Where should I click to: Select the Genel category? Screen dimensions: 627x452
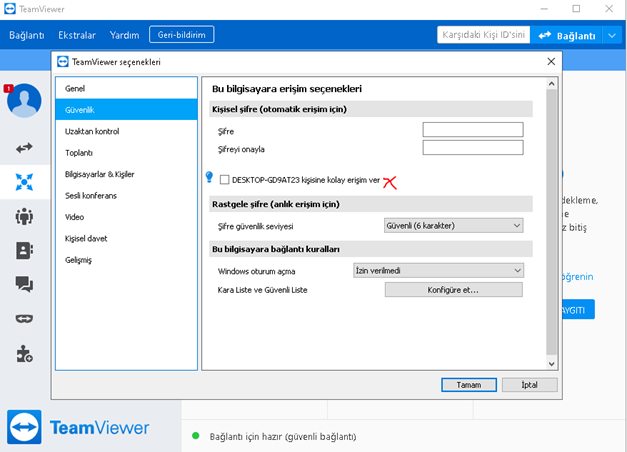point(126,88)
